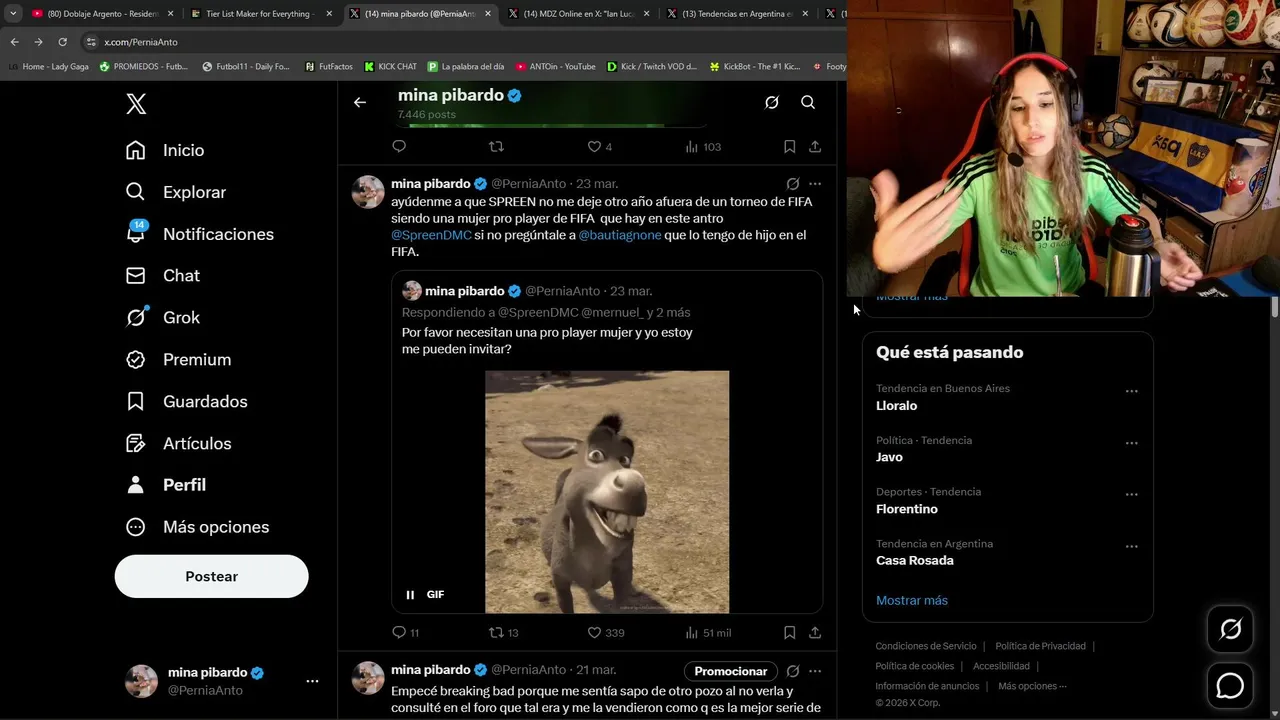Click the Guardados bookmark icon
The image size is (1280, 720).
(x=136, y=401)
